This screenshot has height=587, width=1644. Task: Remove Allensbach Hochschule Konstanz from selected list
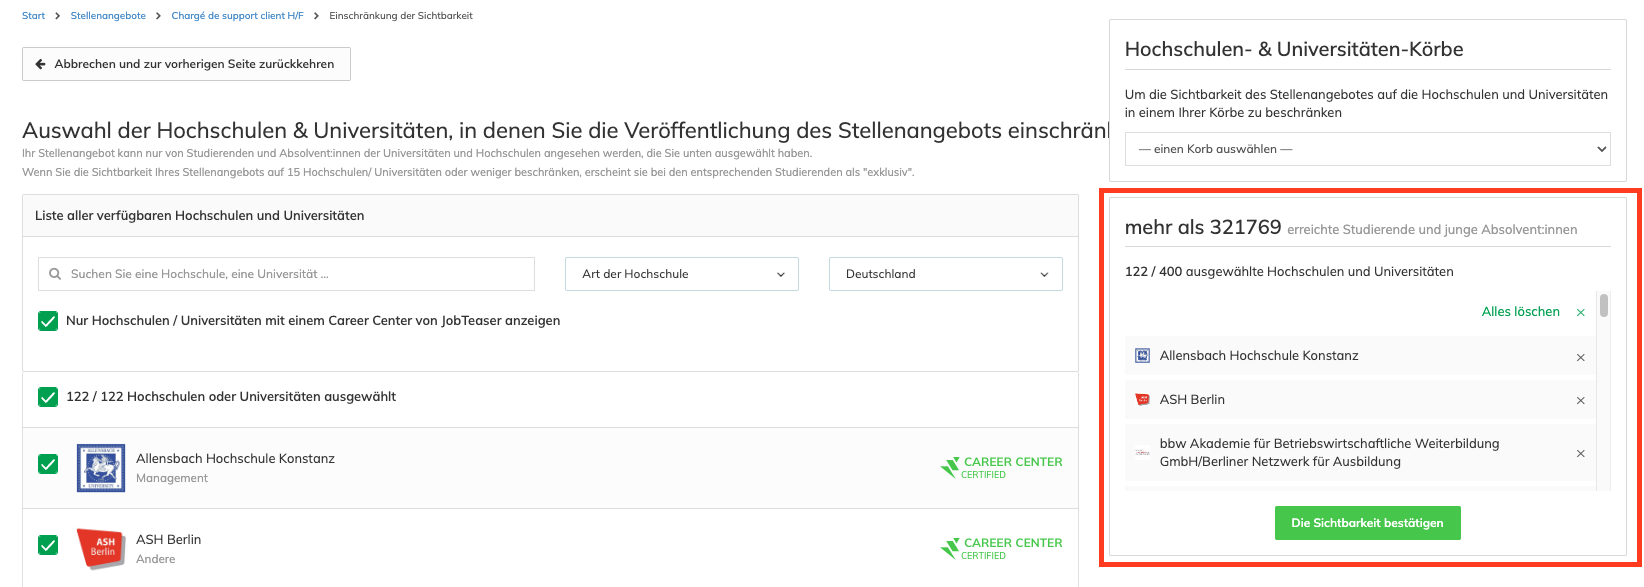[x=1580, y=357]
